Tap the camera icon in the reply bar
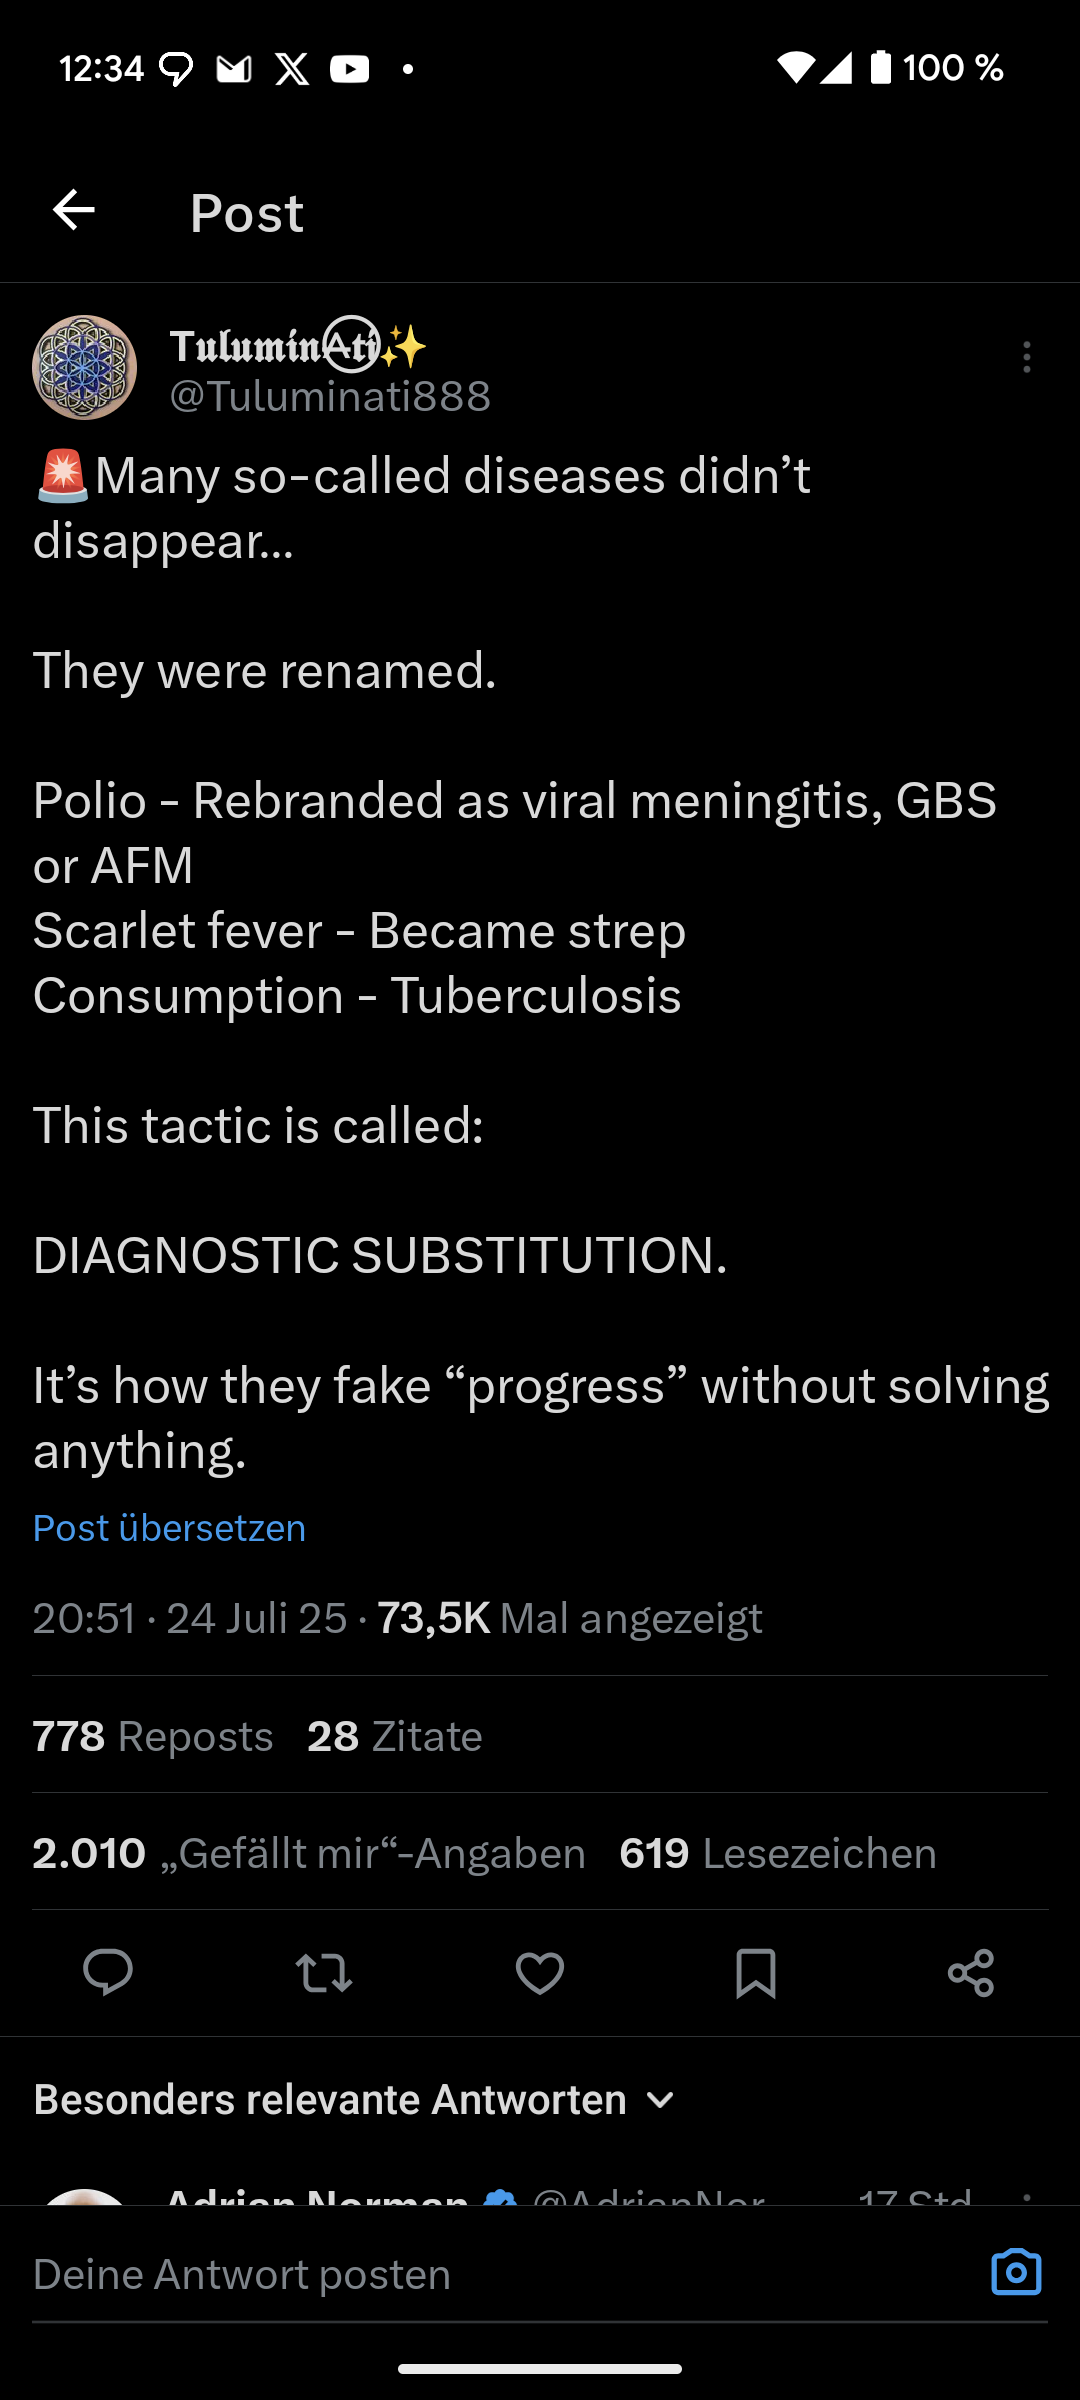The image size is (1080, 2400). click(x=1016, y=2273)
